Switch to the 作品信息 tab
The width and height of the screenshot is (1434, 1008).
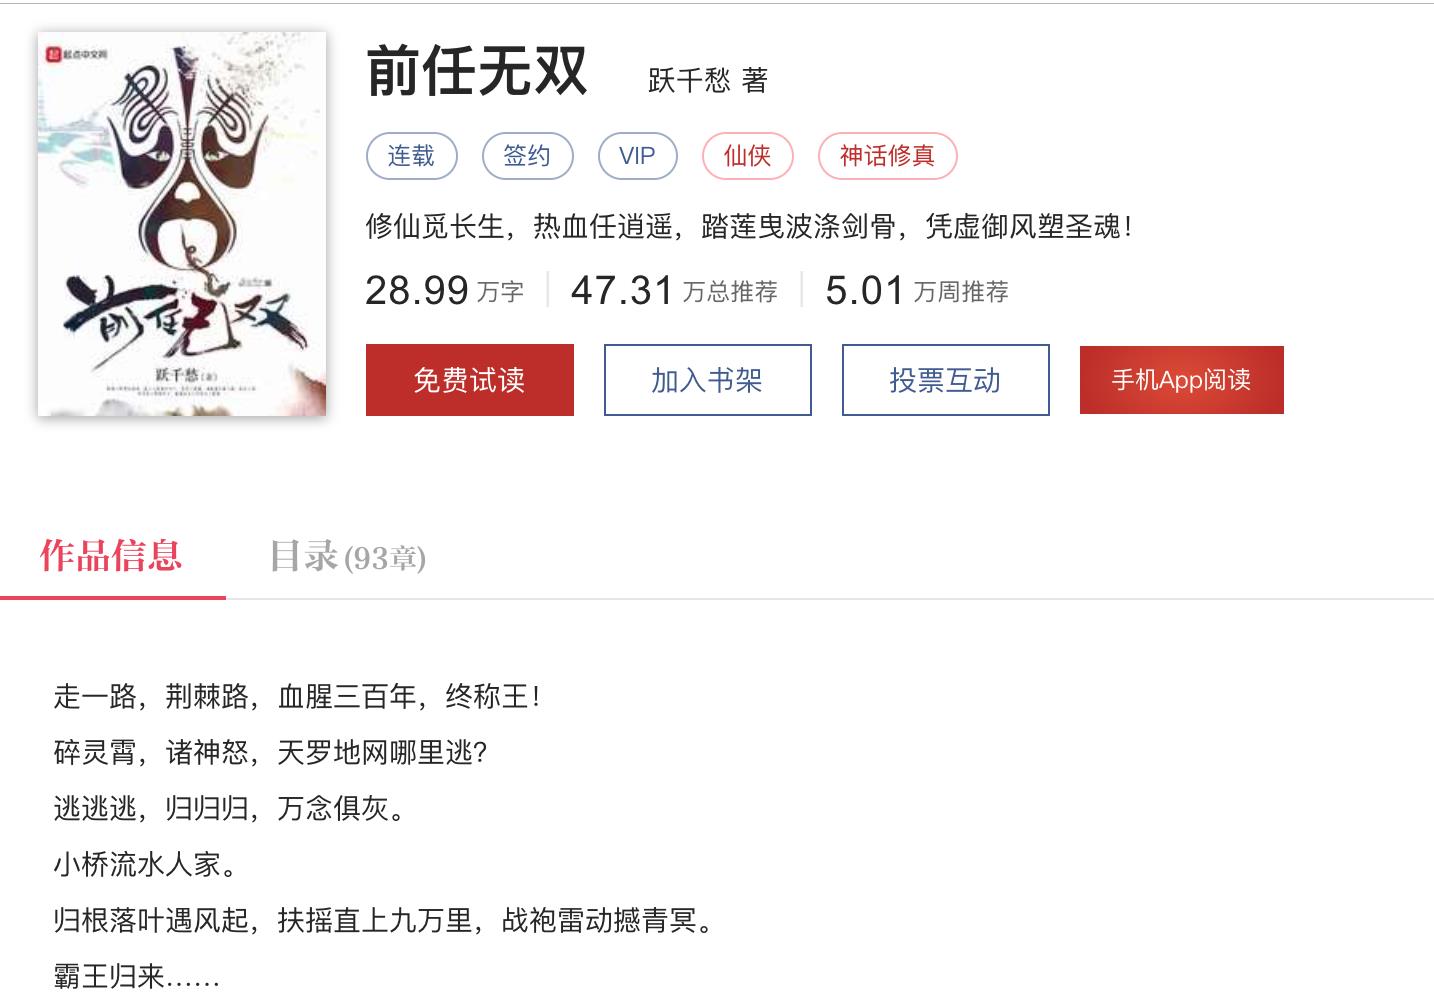(x=112, y=556)
